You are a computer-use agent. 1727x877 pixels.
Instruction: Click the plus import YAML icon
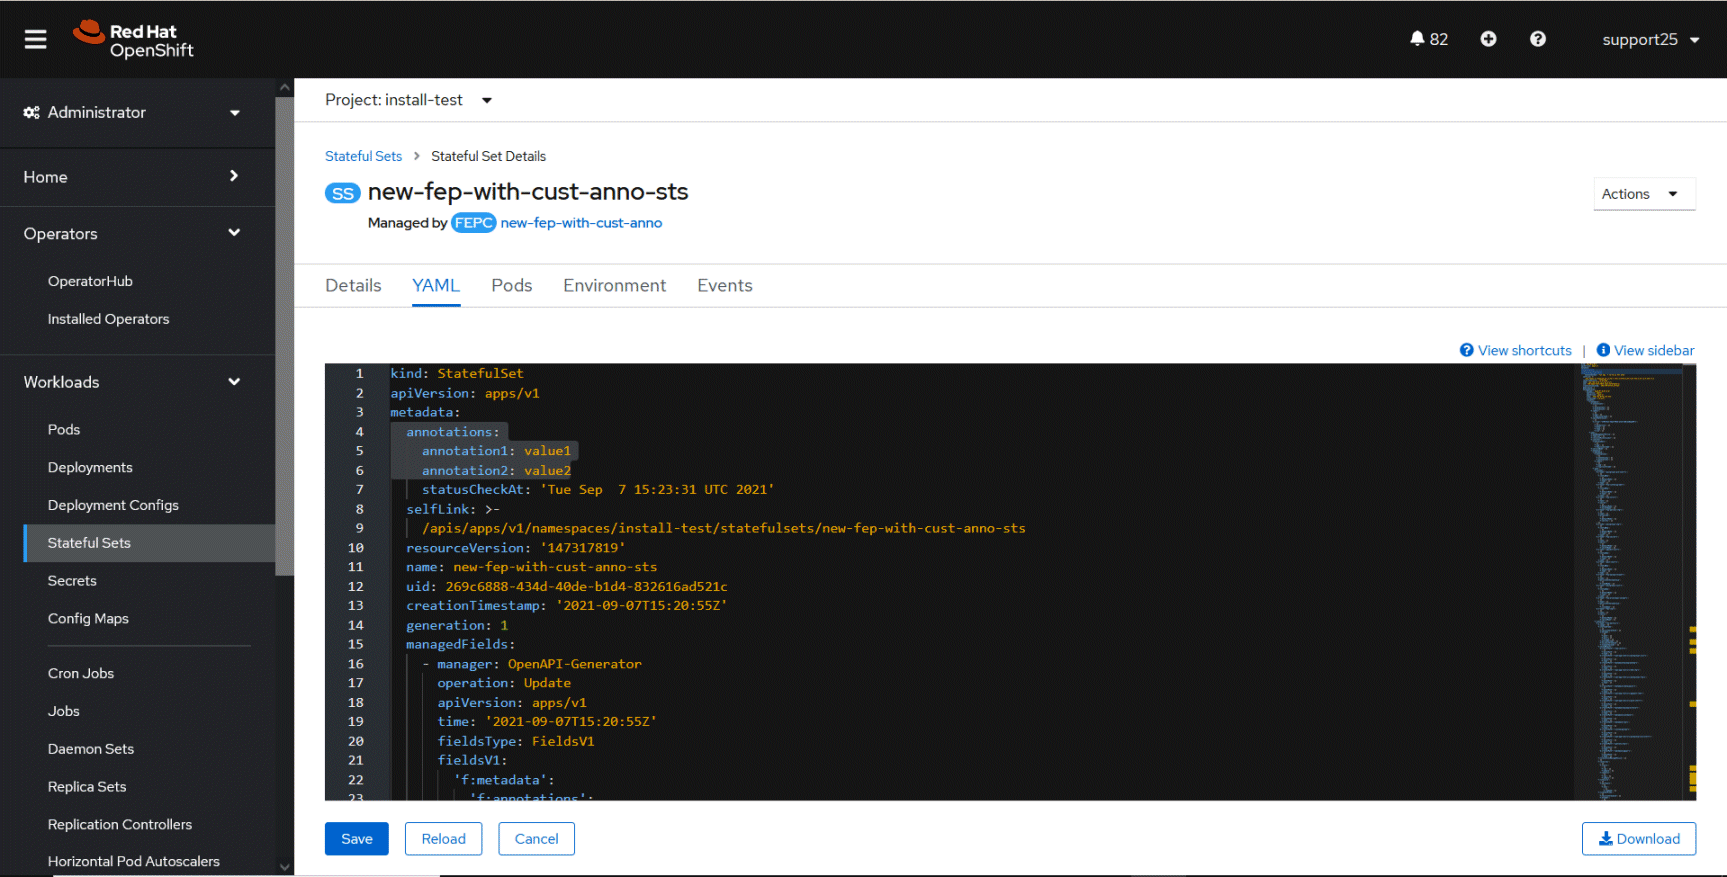point(1488,39)
